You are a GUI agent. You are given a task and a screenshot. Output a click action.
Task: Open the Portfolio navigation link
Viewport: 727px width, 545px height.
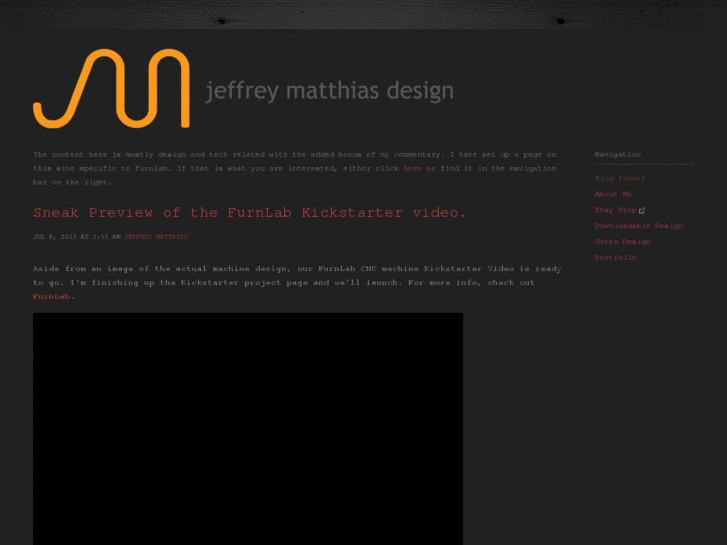click(x=616, y=257)
